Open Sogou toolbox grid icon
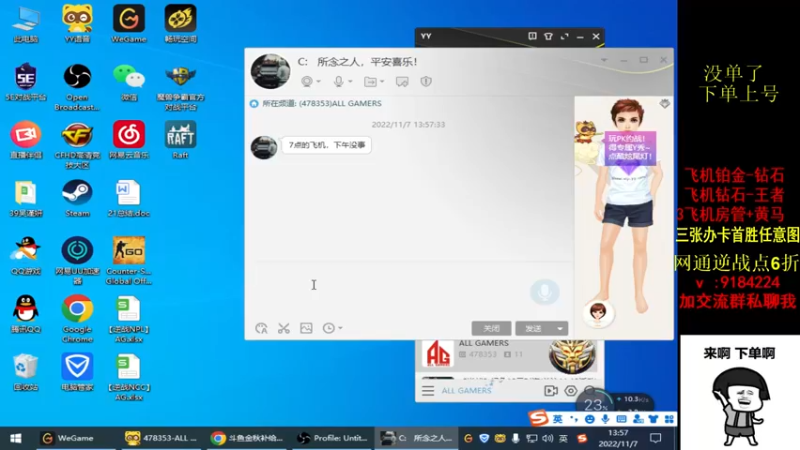800x450 pixels. (669, 419)
